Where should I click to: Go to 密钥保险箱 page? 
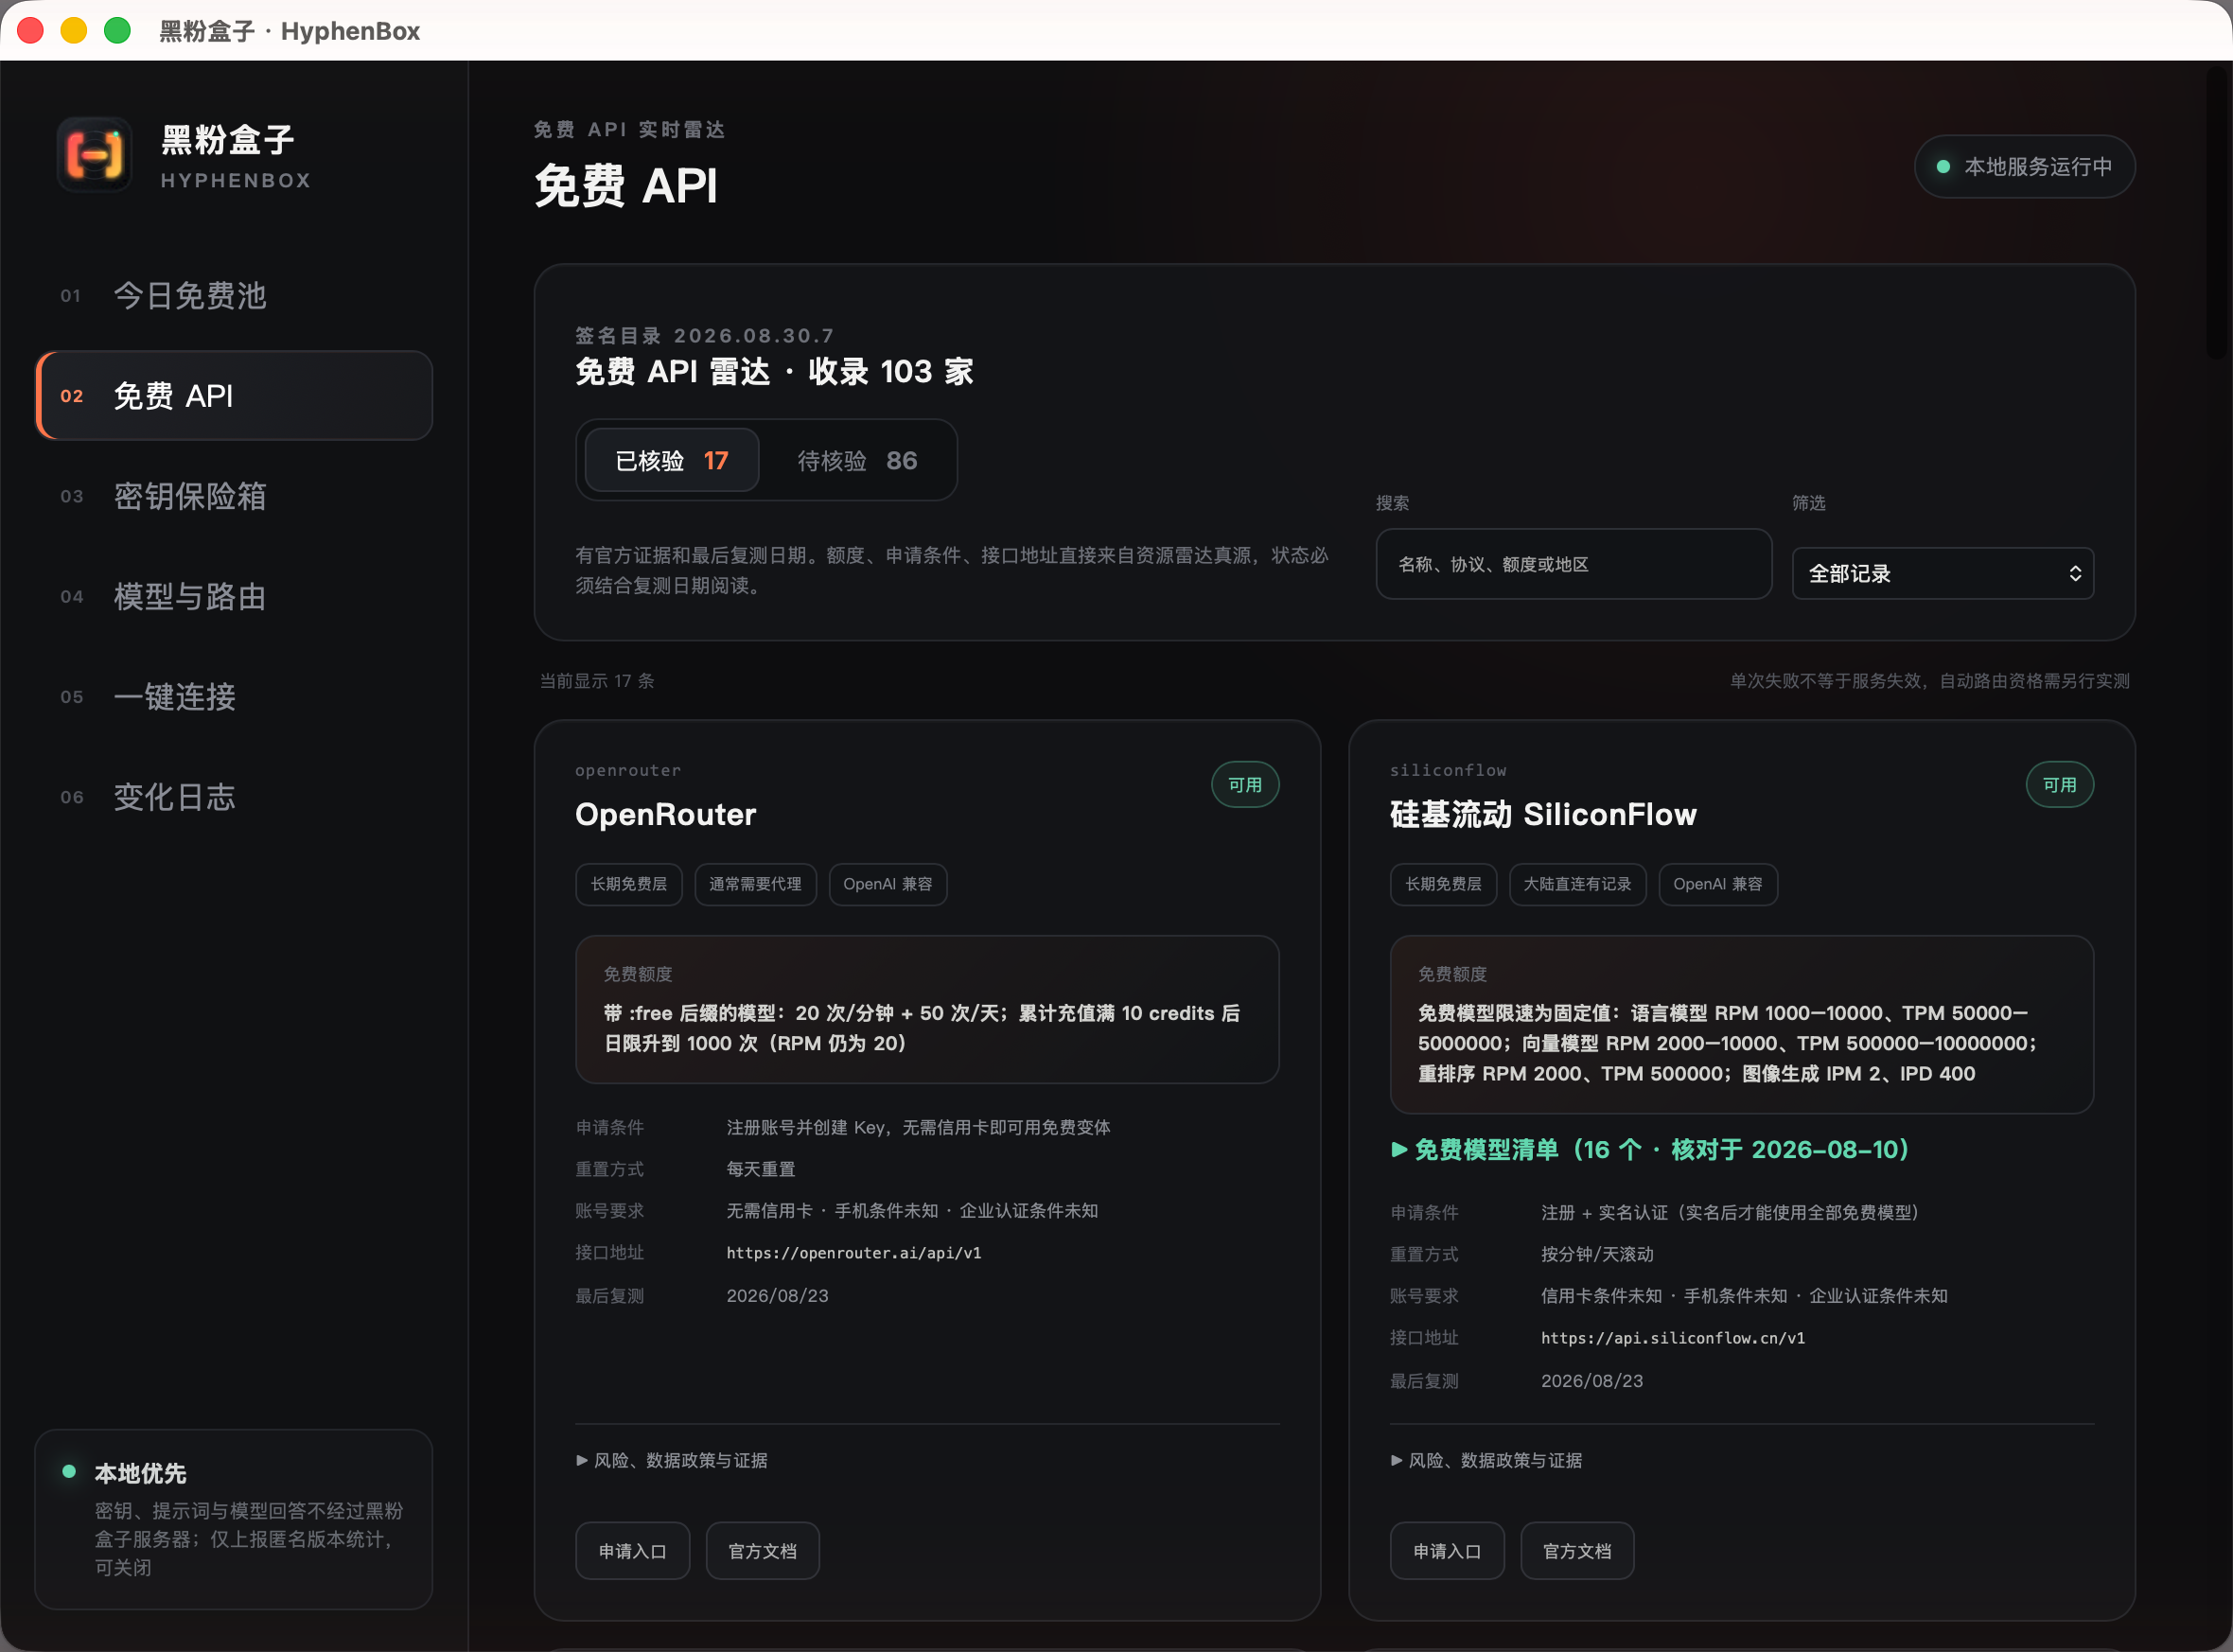point(234,496)
